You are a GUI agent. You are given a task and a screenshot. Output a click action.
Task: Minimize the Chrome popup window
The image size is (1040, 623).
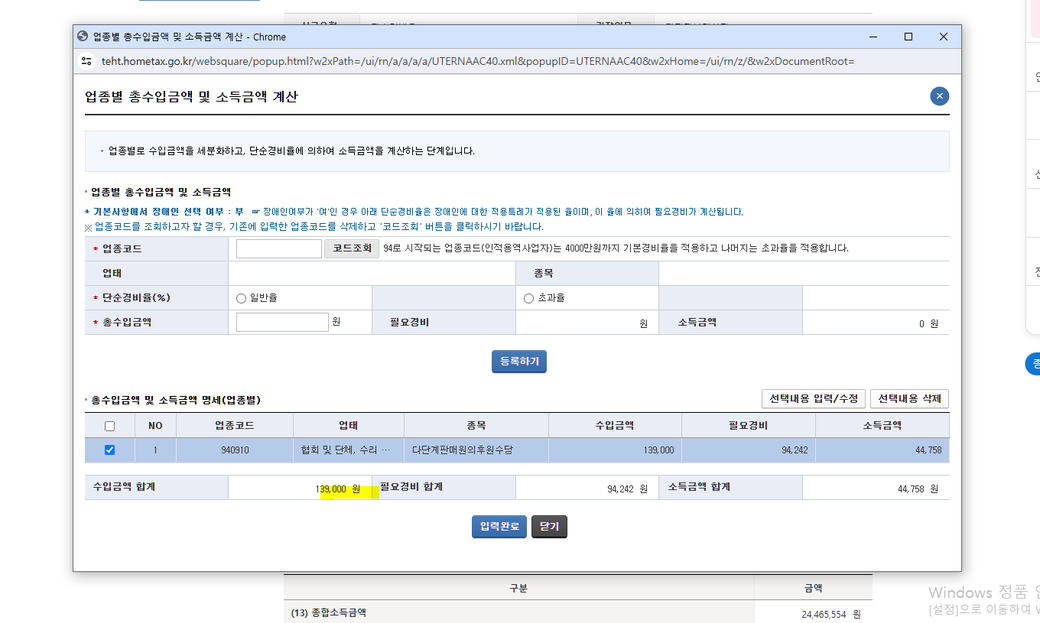(873, 37)
